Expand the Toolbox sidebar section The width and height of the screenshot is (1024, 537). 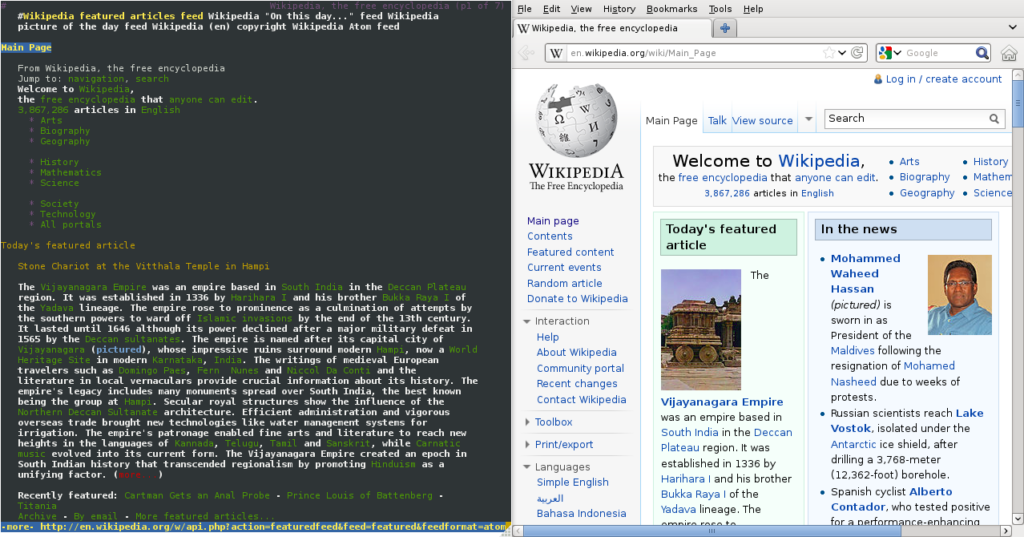tap(553, 422)
